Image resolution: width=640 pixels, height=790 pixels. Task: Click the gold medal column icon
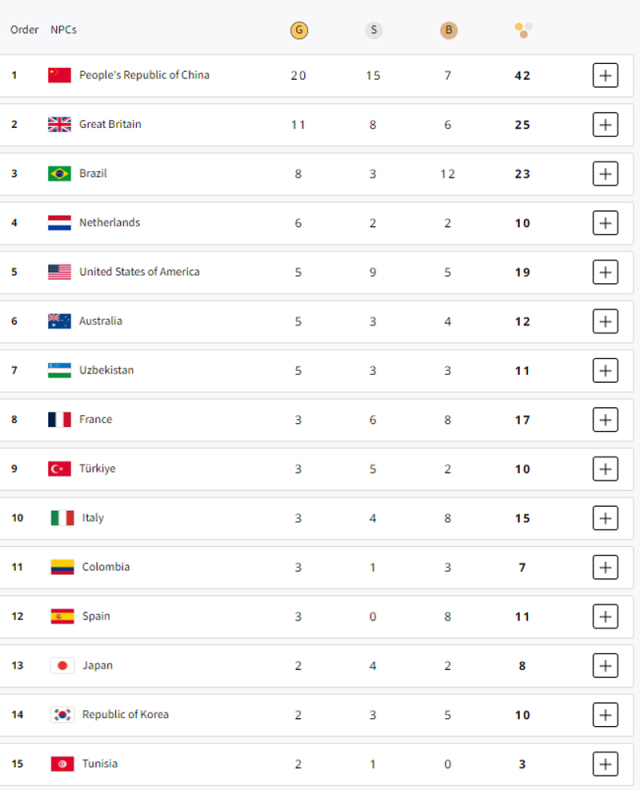coord(299,30)
